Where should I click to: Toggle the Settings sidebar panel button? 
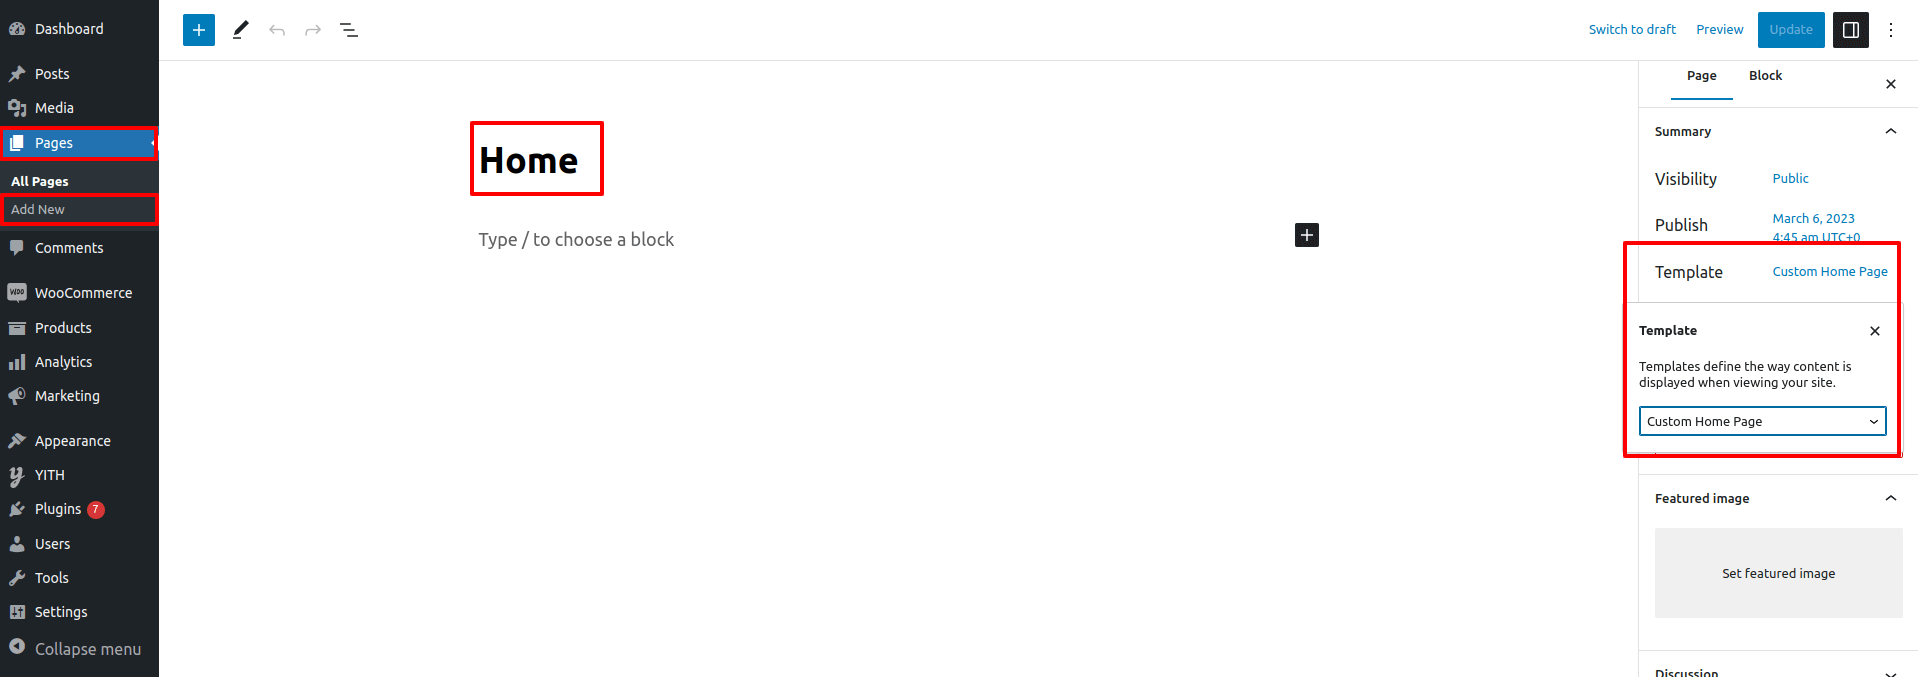[1850, 30]
